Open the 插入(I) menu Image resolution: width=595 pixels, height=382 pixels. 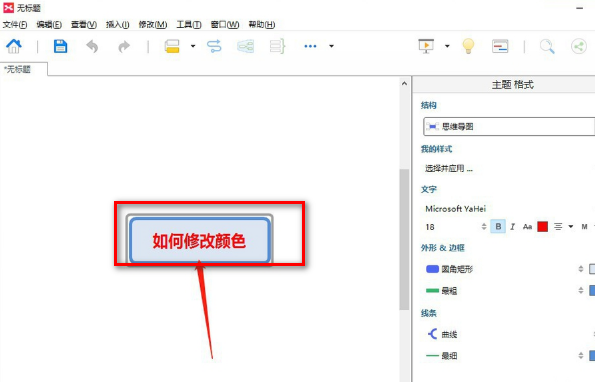117,25
